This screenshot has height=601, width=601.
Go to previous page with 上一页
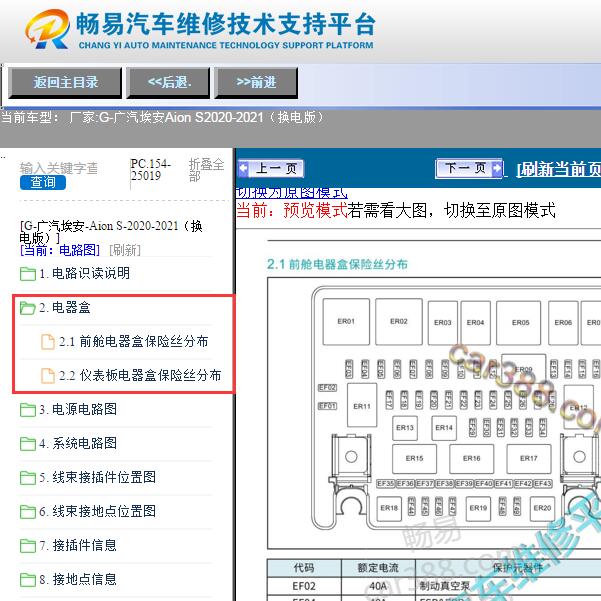coord(271,169)
